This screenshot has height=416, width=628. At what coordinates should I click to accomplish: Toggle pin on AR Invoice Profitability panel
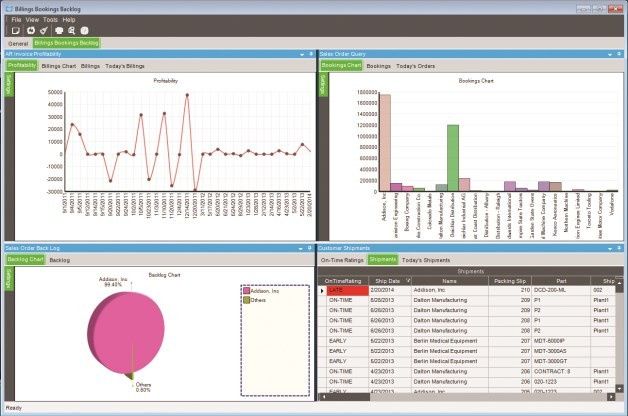click(x=311, y=54)
